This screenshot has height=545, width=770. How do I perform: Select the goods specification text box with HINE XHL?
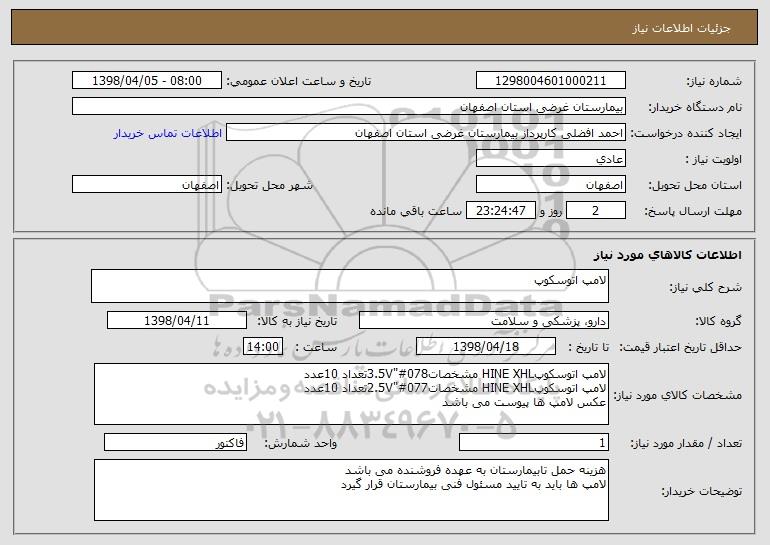(x=351, y=394)
